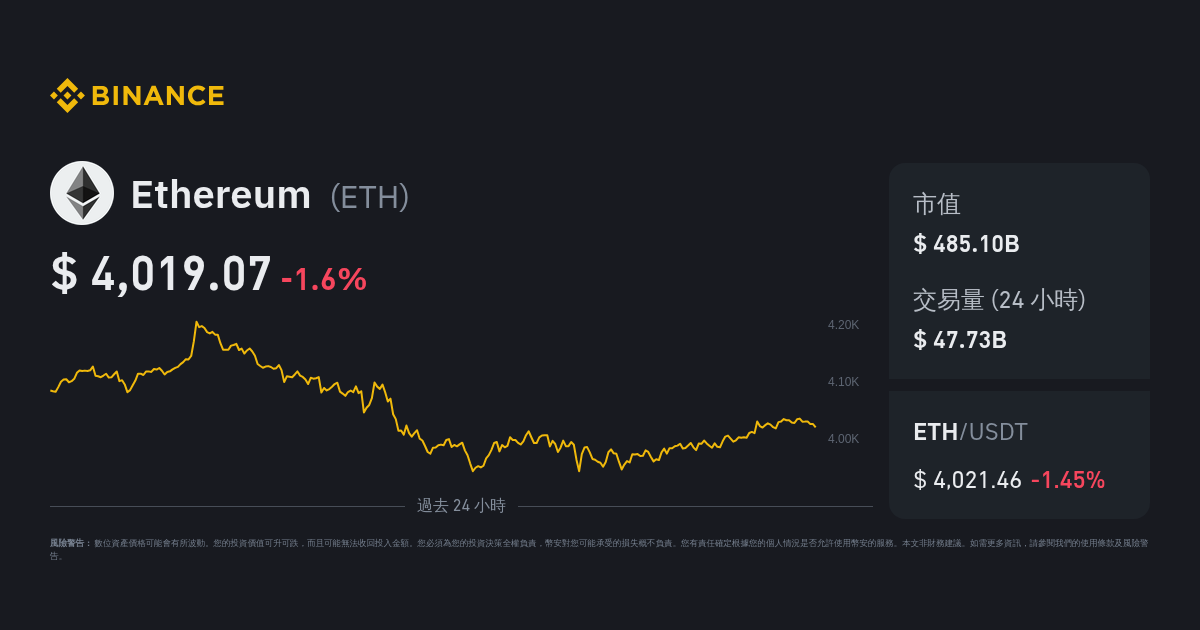Click the Ethereum coin logo icon
This screenshot has height=630, width=1200.
[82, 193]
